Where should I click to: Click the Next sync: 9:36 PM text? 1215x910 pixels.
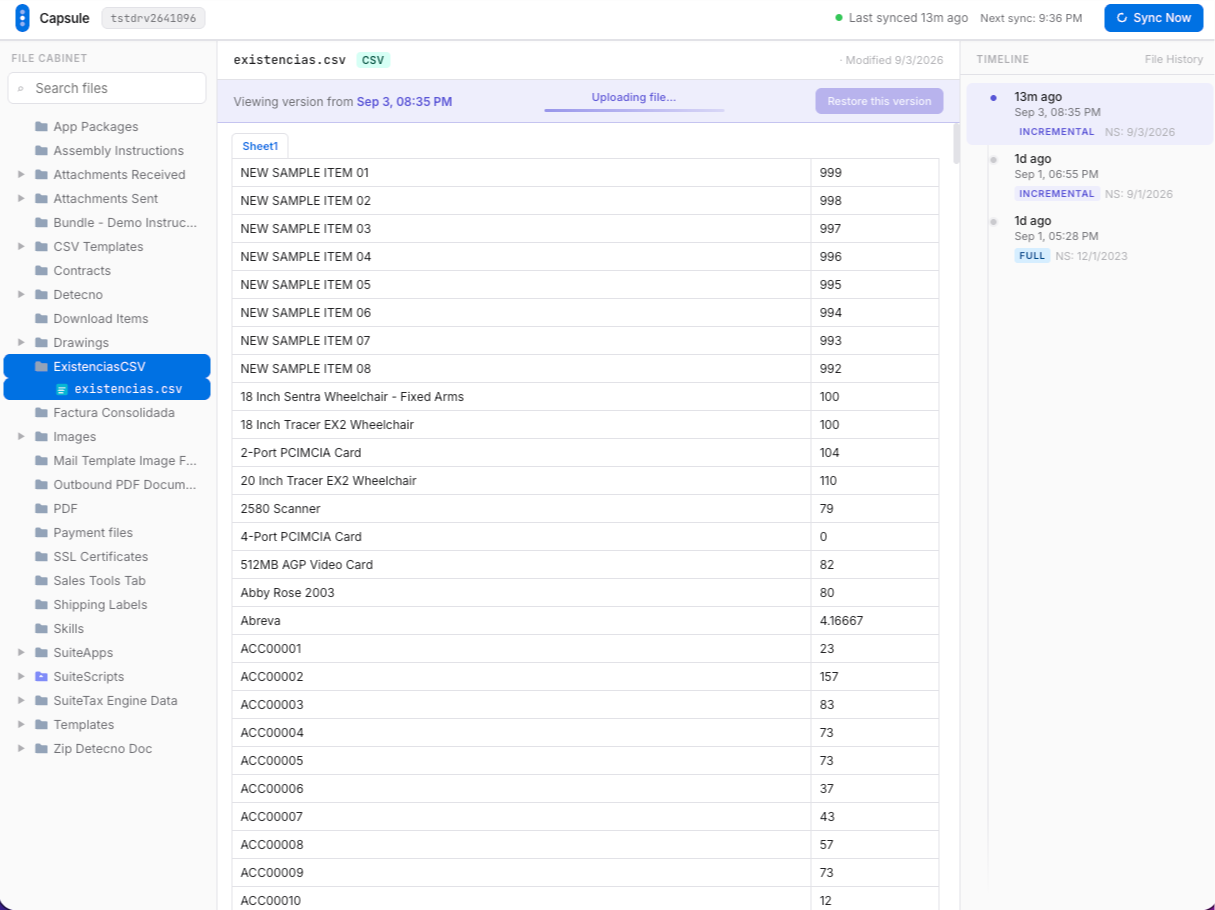click(x=1031, y=18)
